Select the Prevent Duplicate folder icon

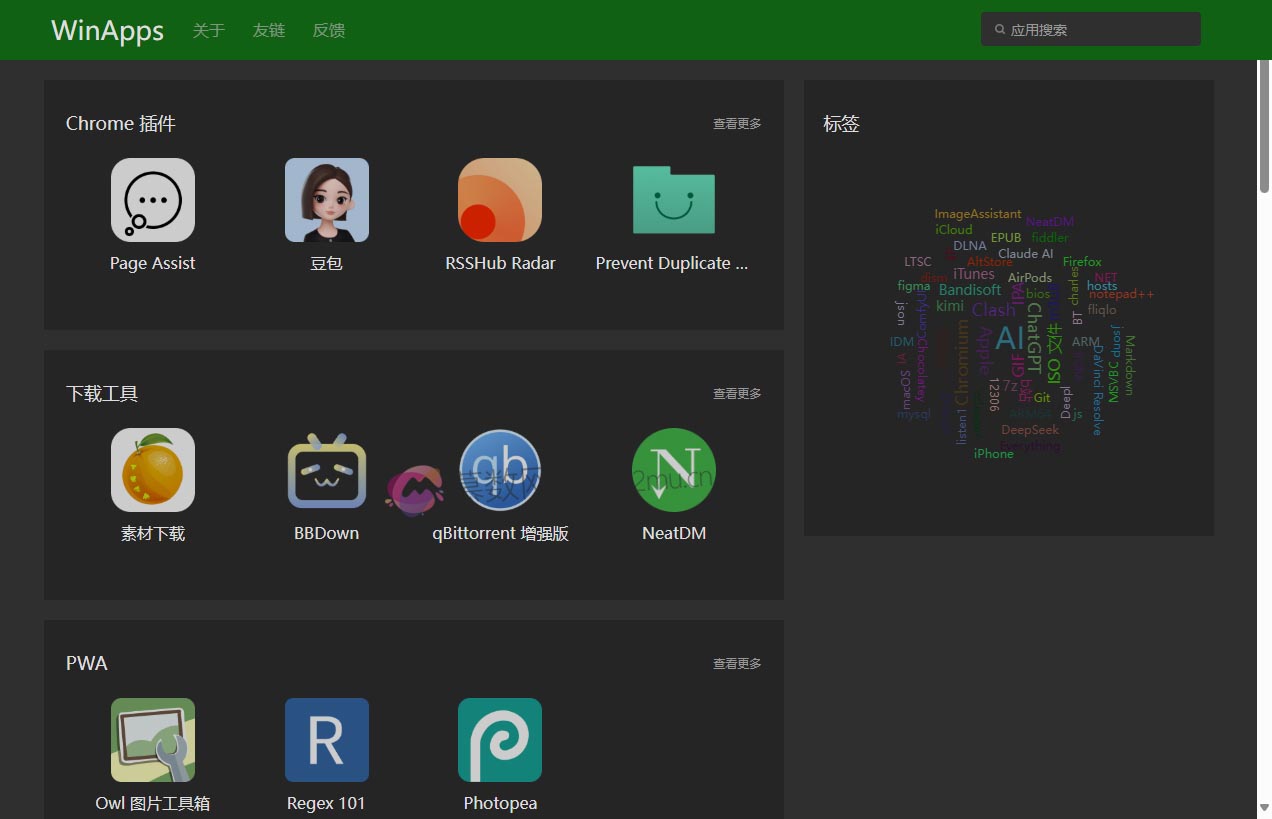pos(673,200)
